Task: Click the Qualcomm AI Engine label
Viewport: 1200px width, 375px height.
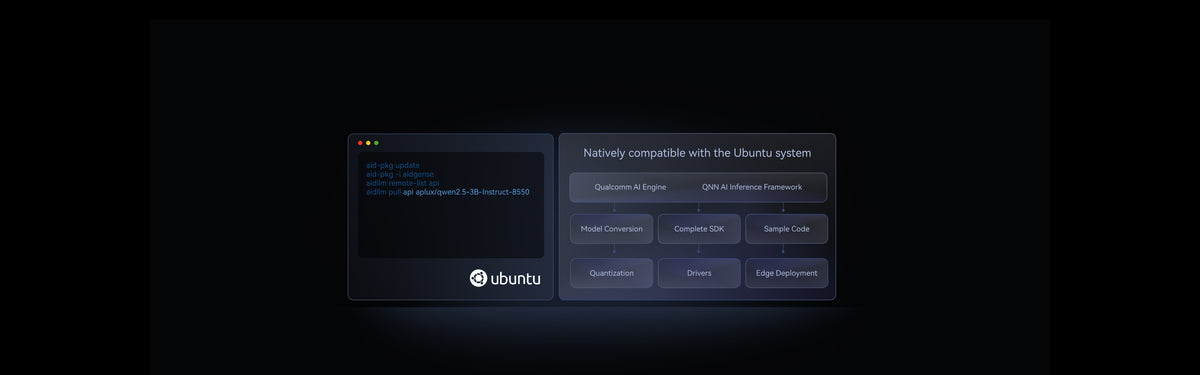Action: 630,187
